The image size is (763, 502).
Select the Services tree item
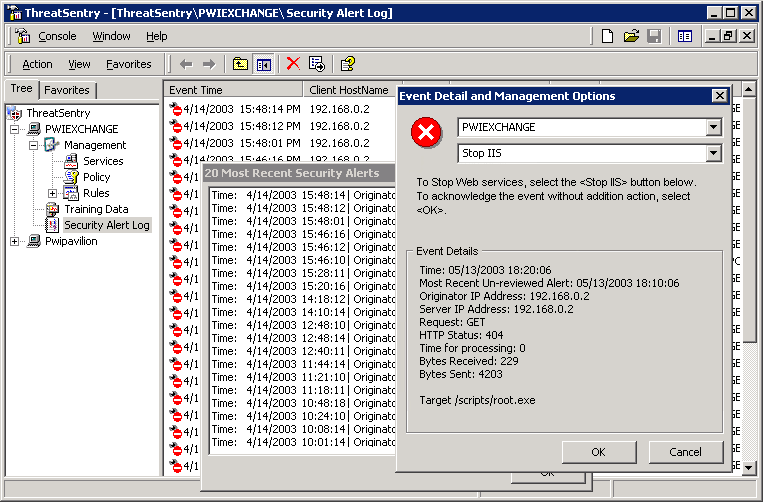point(103,161)
